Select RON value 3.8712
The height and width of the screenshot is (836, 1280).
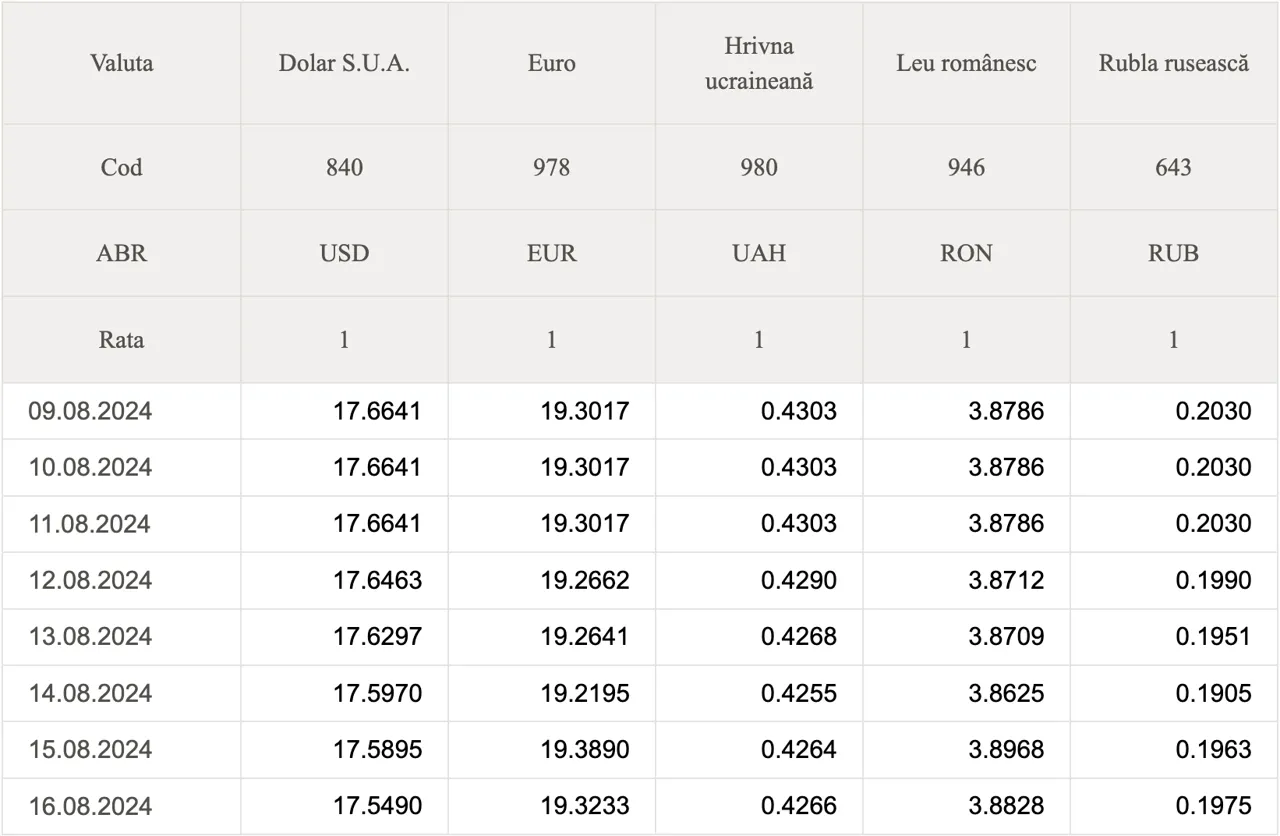pyautogui.click(x=1006, y=580)
